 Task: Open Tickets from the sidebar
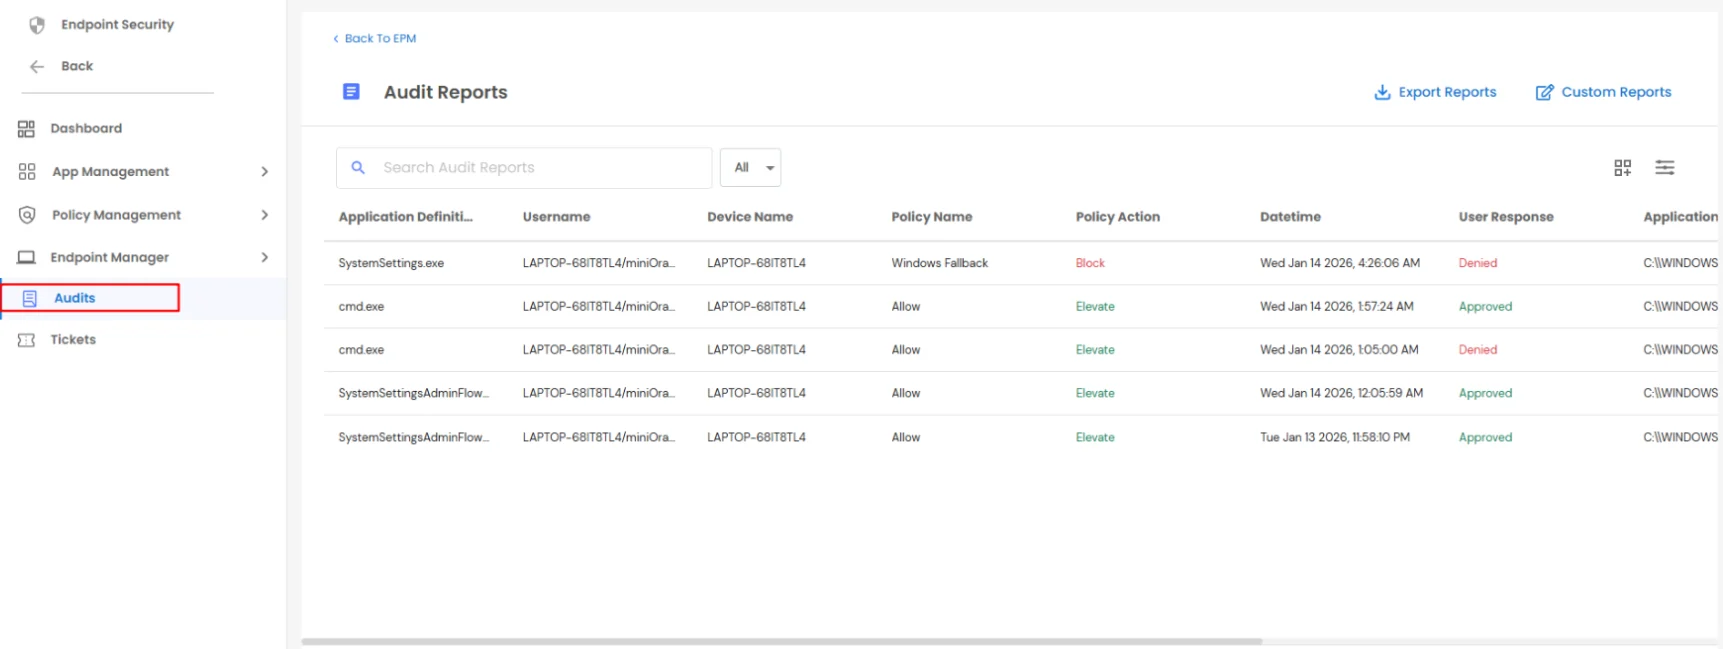coord(73,340)
